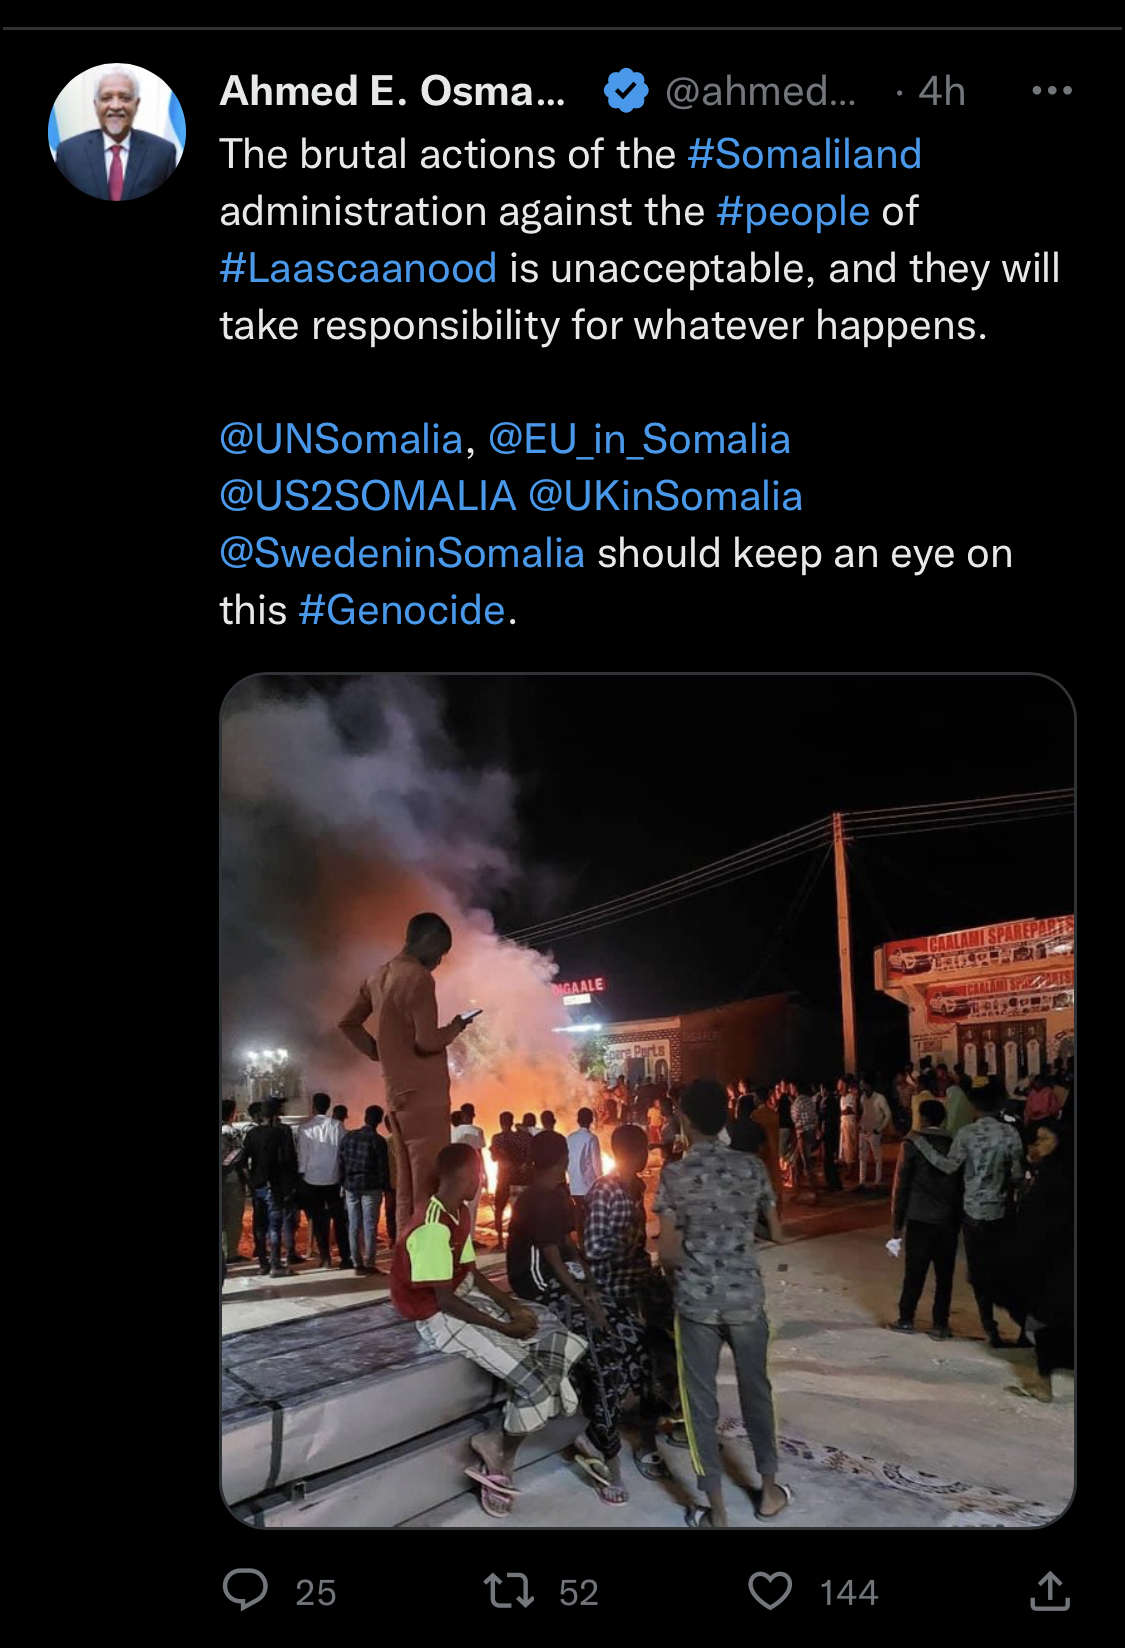Viewport: 1125px width, 1648px height.
Task: Click the blue verified badge
Action: pos(626,91)
